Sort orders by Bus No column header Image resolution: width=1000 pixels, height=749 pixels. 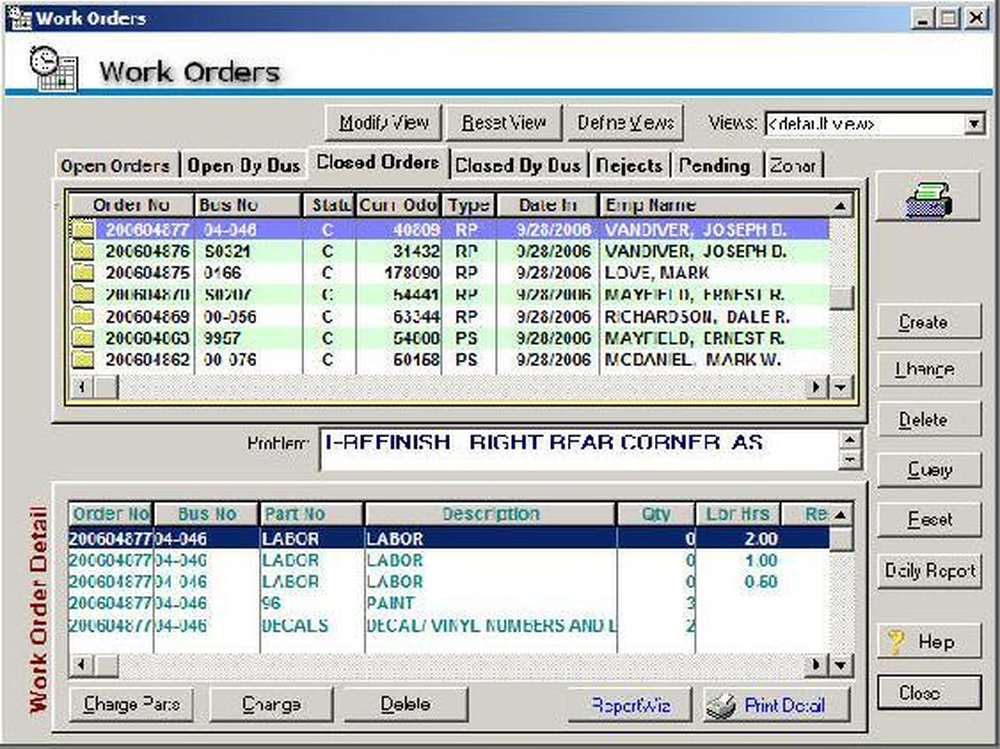pos(247,205)
